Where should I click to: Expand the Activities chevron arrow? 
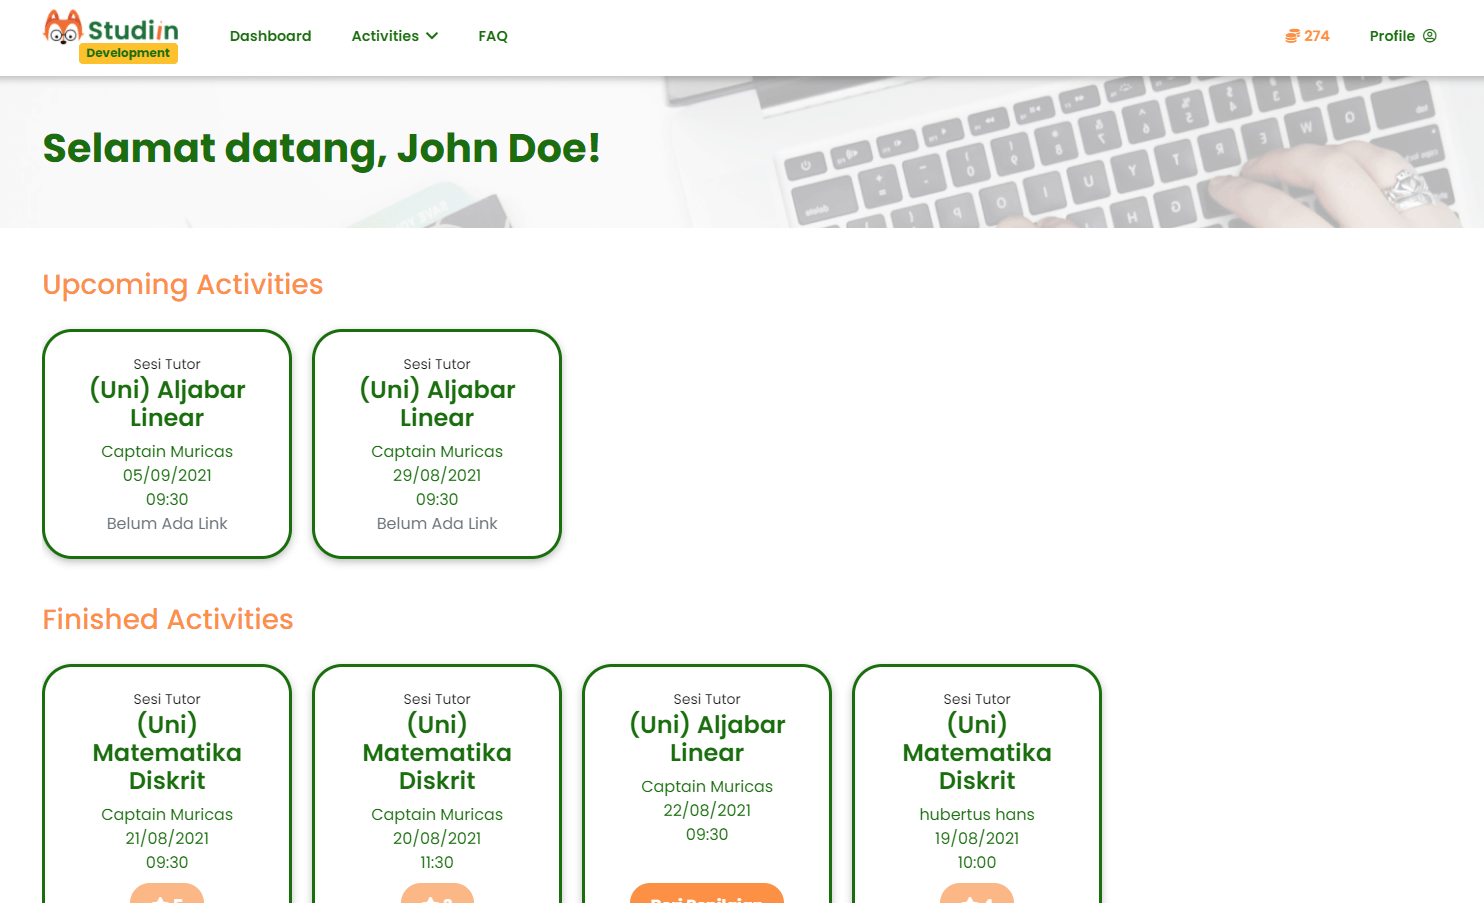point(432,36)
